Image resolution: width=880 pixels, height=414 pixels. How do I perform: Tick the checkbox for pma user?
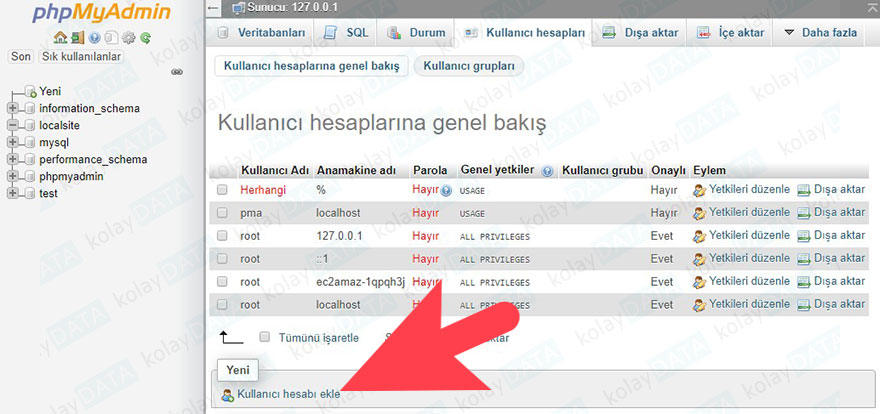[x=222, y=213]
